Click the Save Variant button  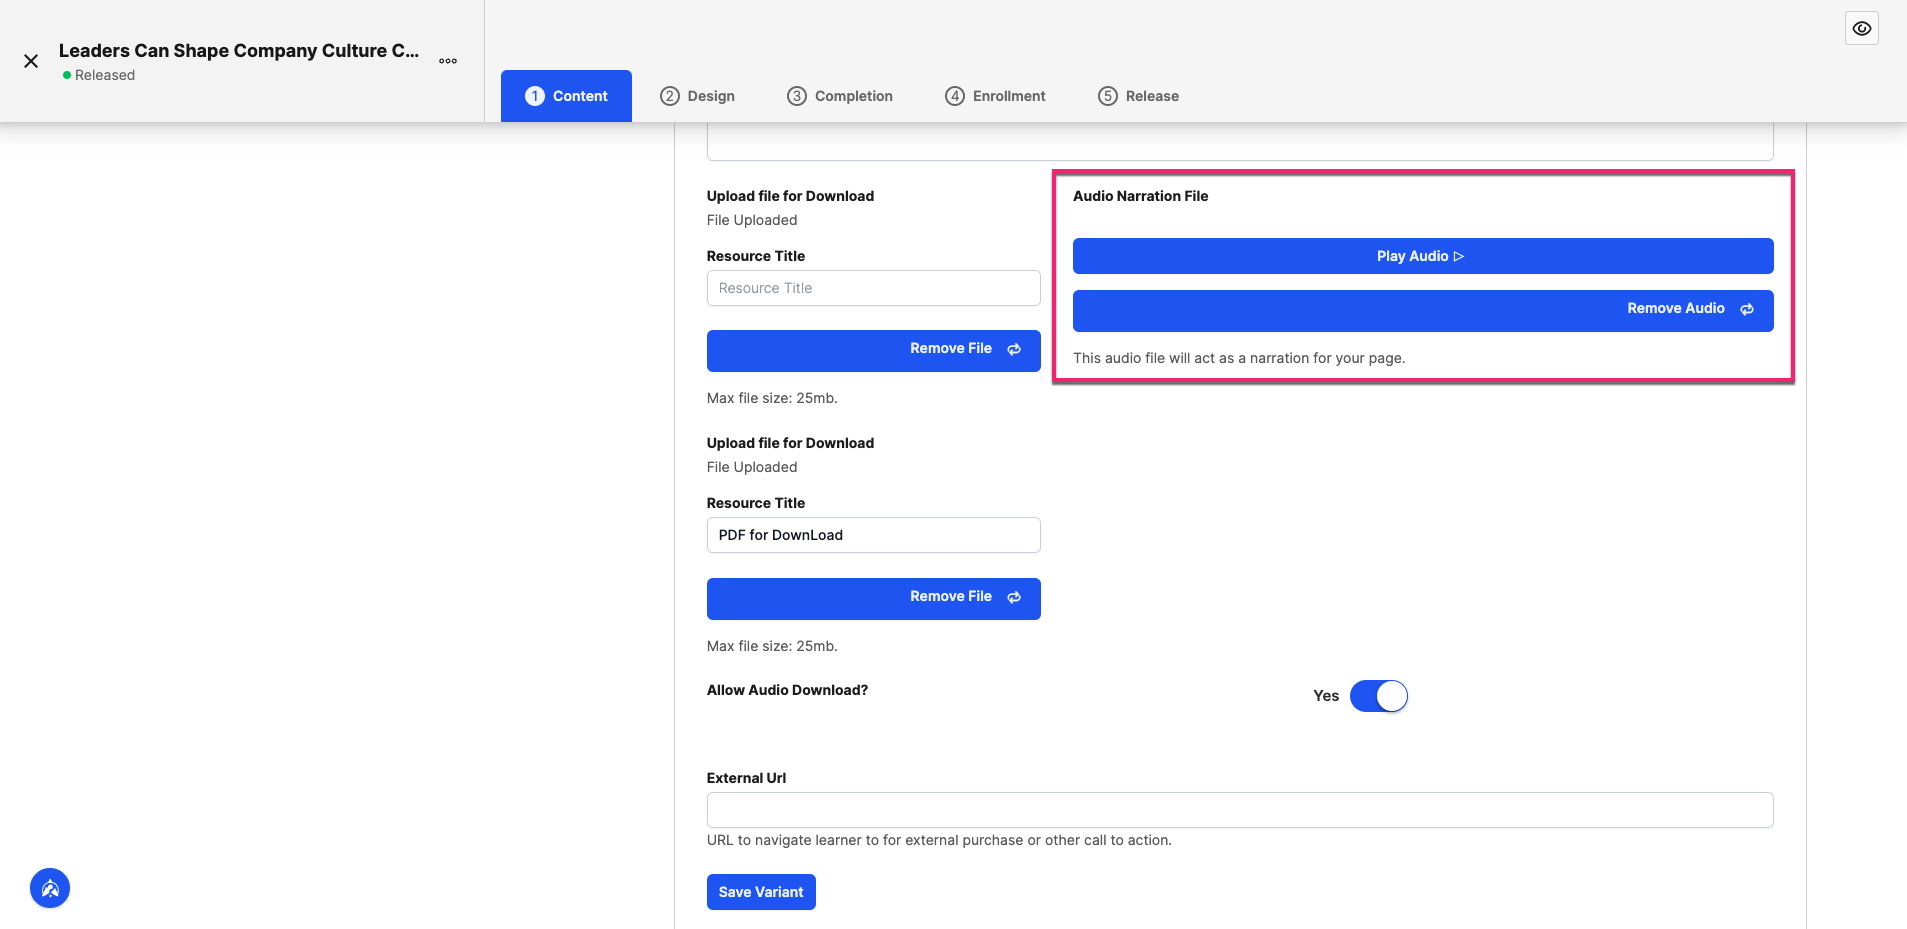coord(761,892)
